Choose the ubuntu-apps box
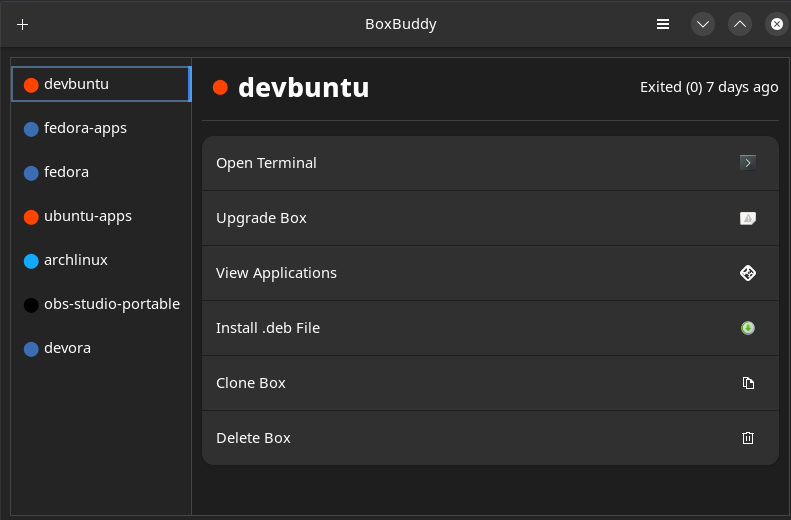This screenshot has width=791, height=520. [88, 216]
